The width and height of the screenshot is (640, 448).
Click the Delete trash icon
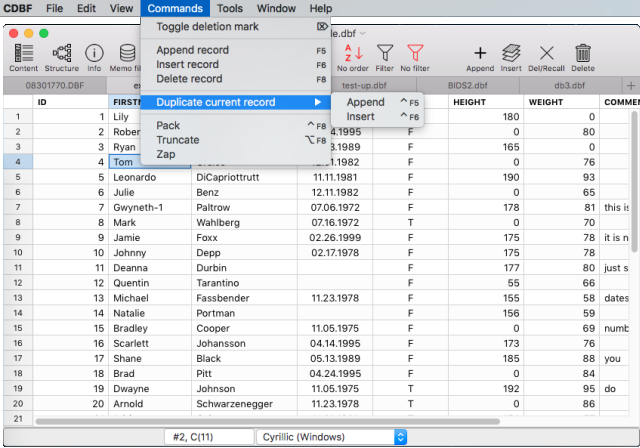(x=582, y=53)
